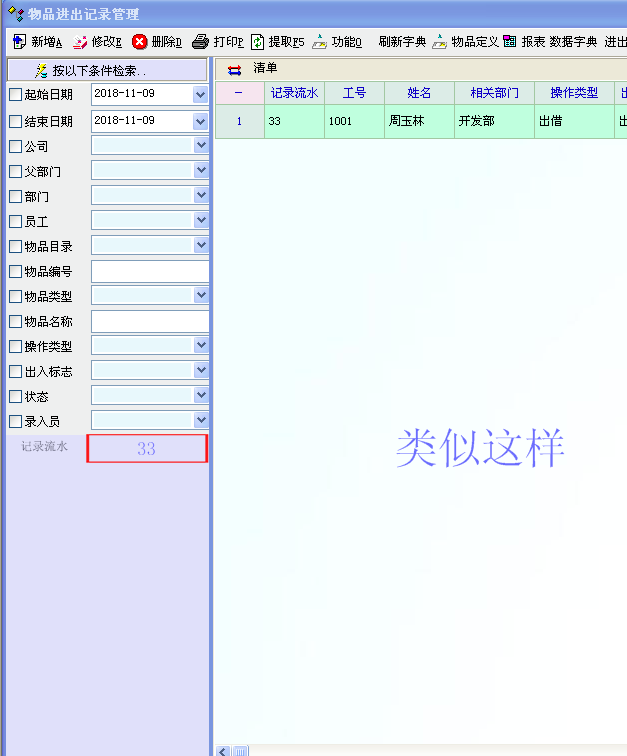The height and width of the screenshot is (756, 627).
Task: Check the 操作类型 filter checkbox
Action: tap(15, 346)
